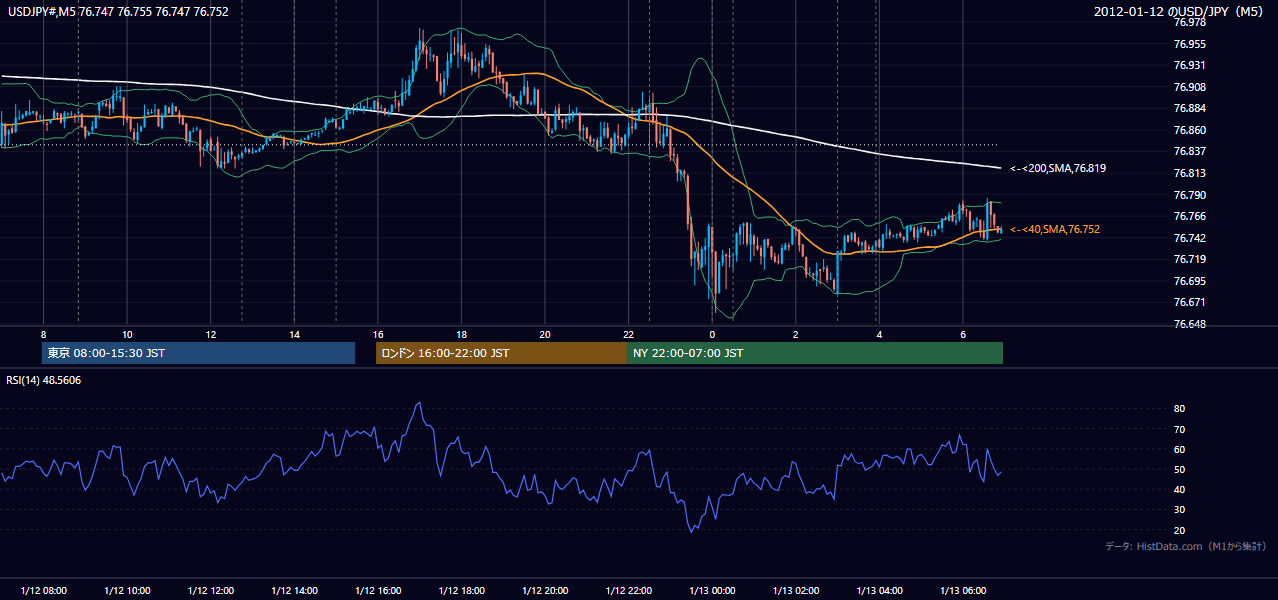Click the 76.837 price axis label
The image size is (1278, 600).
click(1189, 151)
